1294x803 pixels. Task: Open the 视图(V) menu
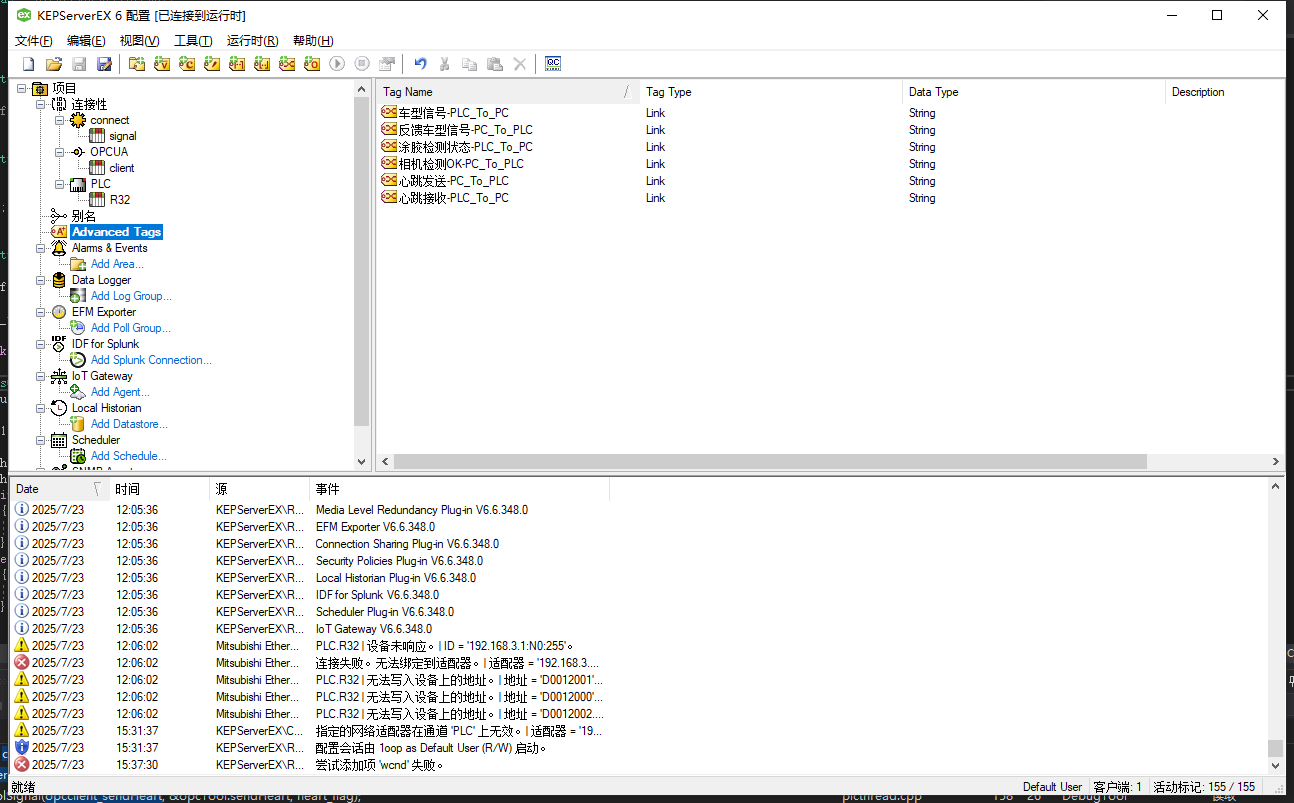pyautogui.click(x=139, y=40)
